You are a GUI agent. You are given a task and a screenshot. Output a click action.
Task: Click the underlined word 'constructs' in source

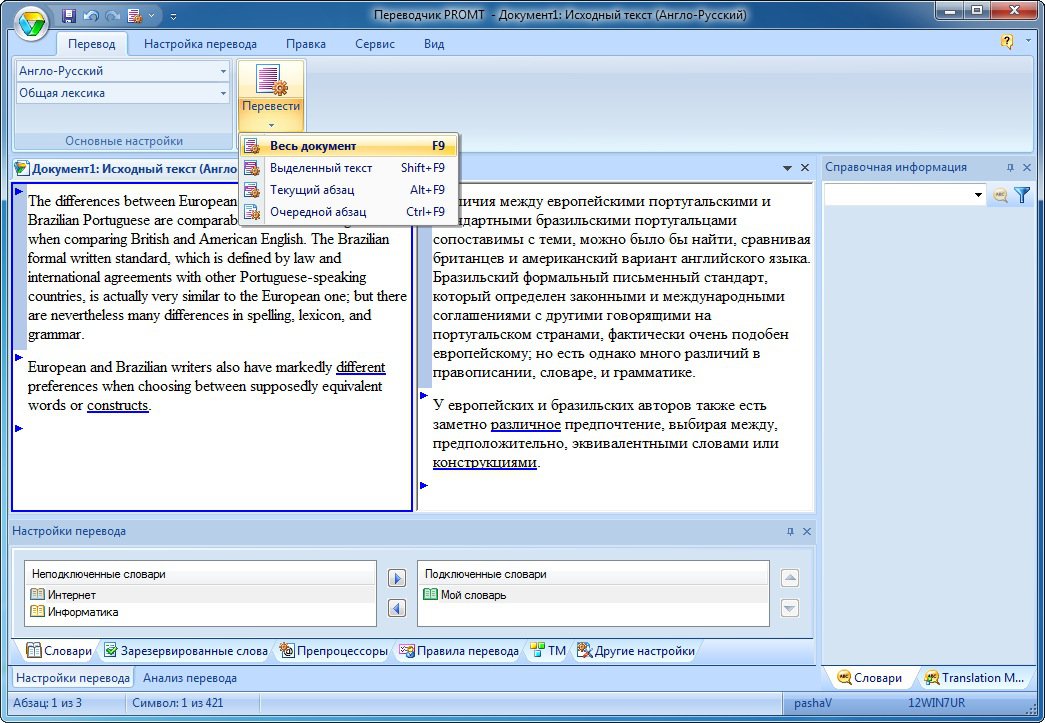point(117,405)
